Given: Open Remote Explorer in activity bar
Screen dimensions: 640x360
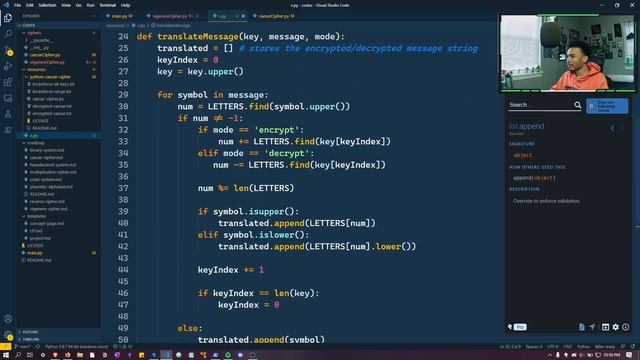Looking at the screenshot, I should (8, 98).
